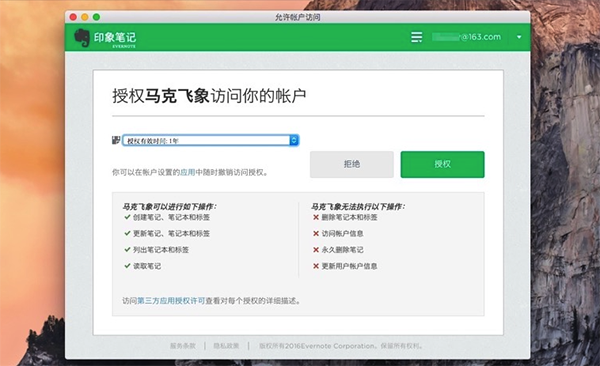Image resolution: width=600 pixels, height=366 pixels.
Task: Click the text 更新用户帐户信息
Action: (349, 266)
